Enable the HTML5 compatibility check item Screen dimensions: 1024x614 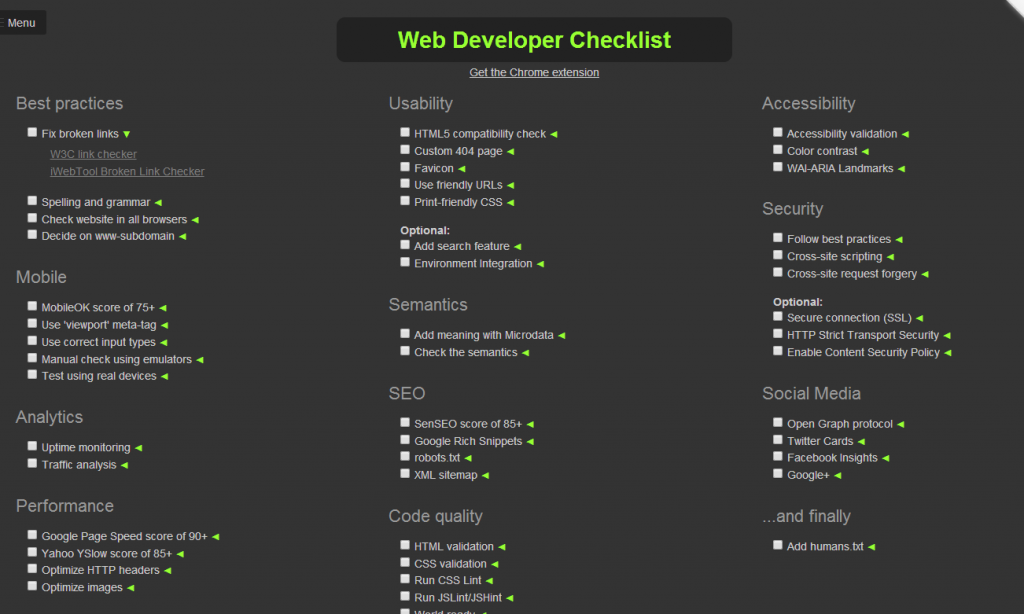click(x=405, y=131)
